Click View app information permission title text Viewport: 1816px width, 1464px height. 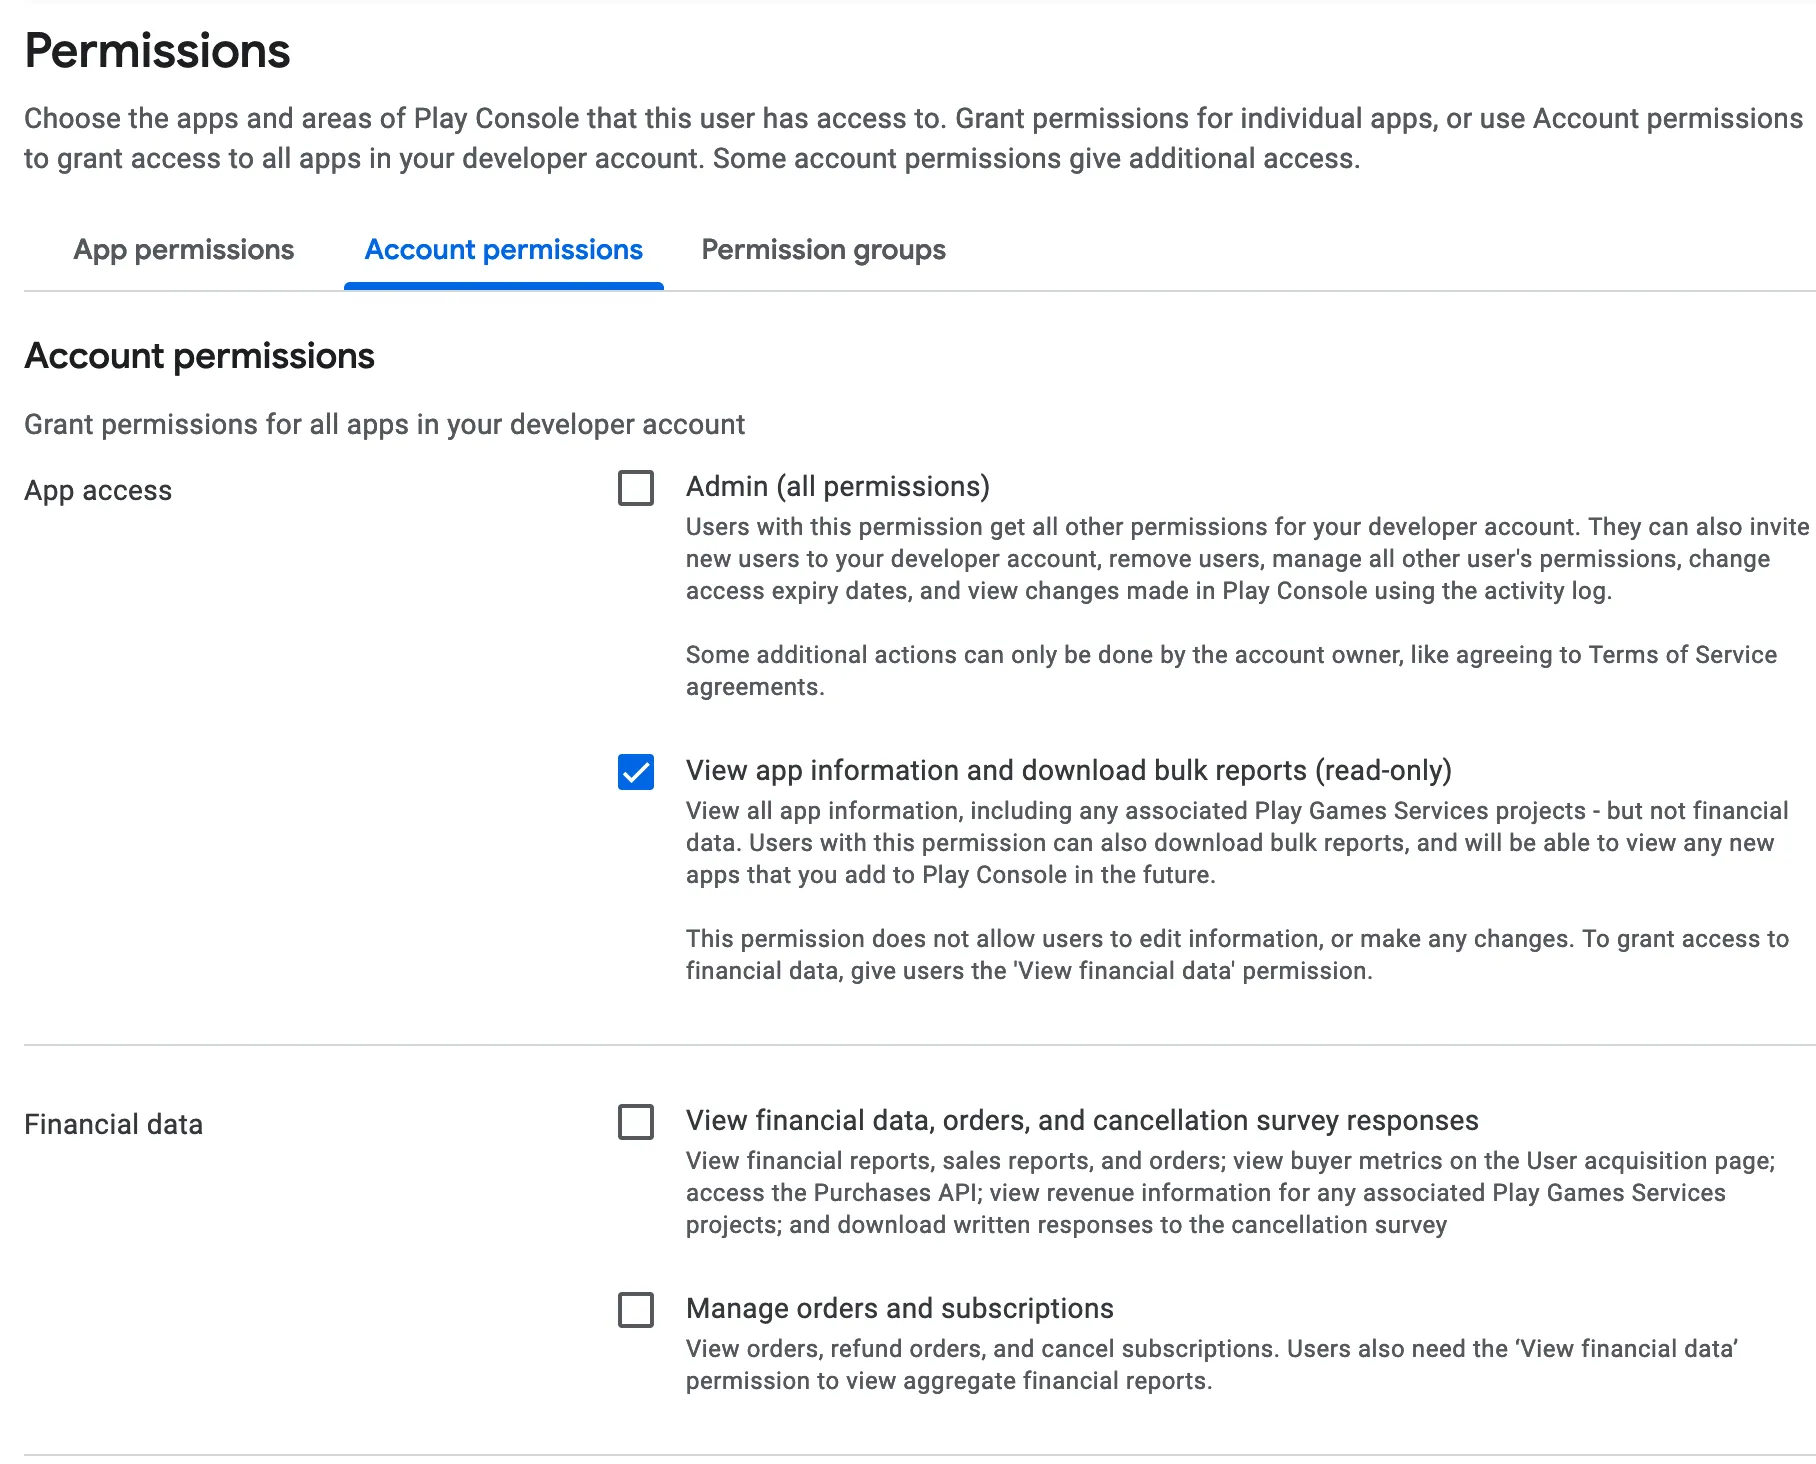coord(1069,771)
